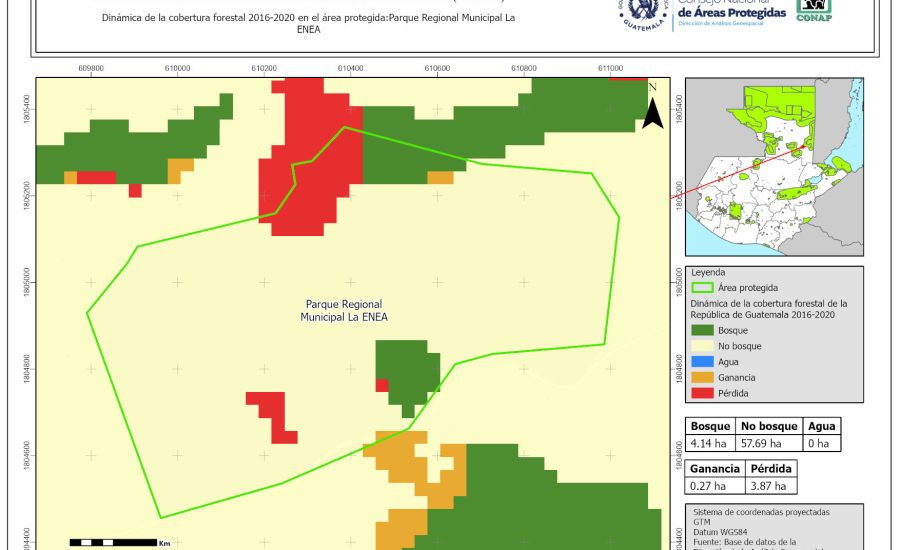
Task: Select the Pérdida red legend swatch
Action: tap(701, 393)
